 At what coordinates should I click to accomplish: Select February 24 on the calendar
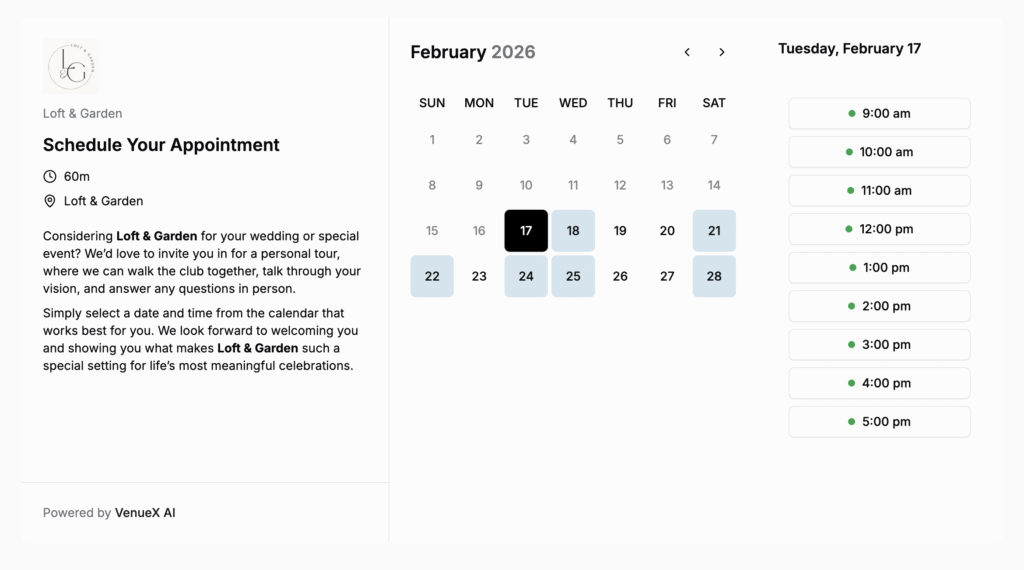tap(526, 277)
